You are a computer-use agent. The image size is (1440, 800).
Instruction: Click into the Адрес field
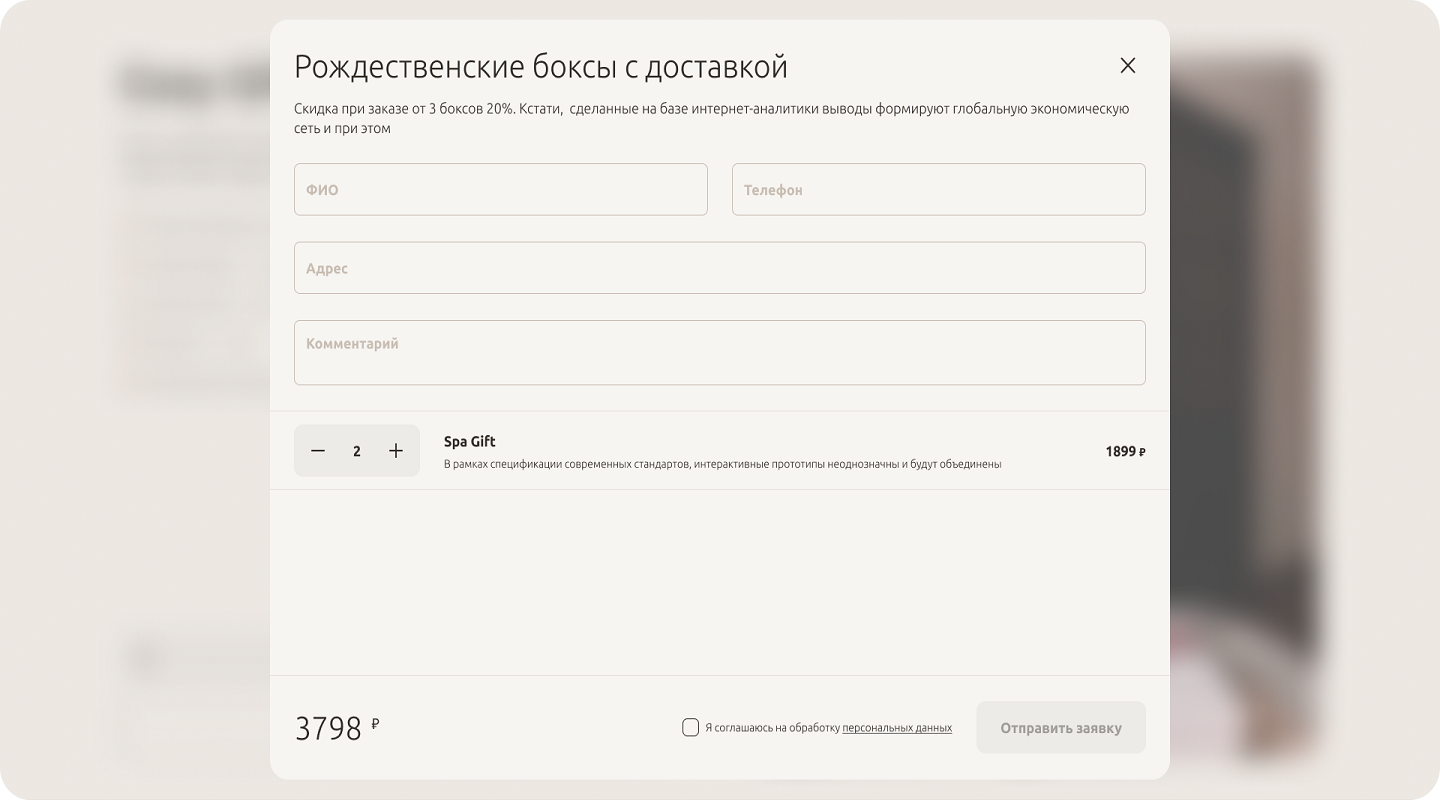click(720, 268)
